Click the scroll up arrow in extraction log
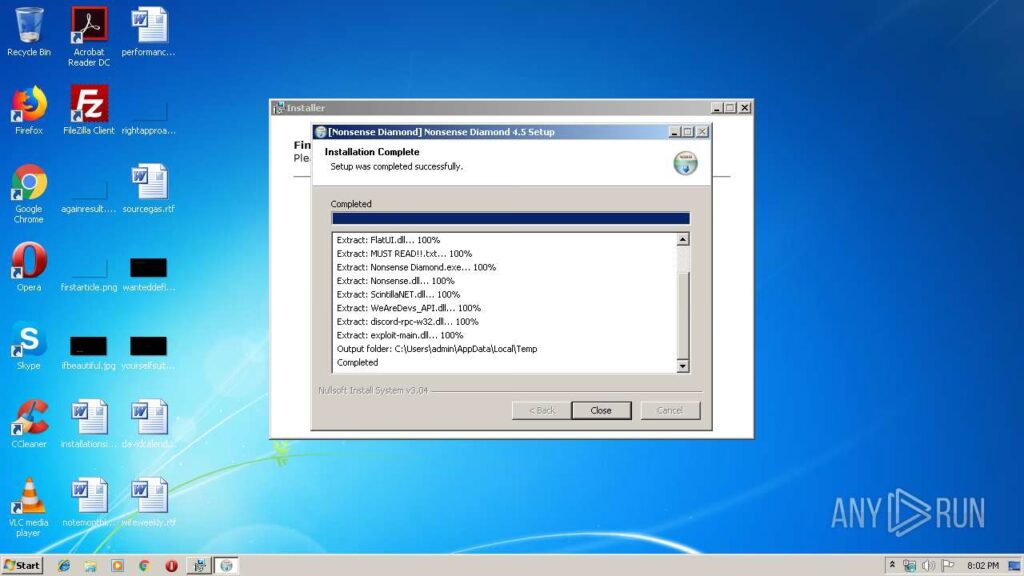 click(682, 240)
